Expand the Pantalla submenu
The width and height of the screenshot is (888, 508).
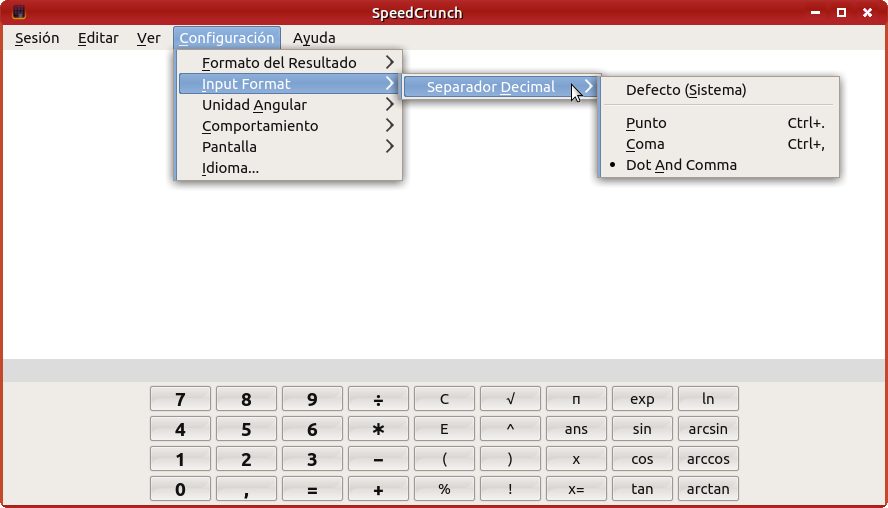click(x=289, y=147)
